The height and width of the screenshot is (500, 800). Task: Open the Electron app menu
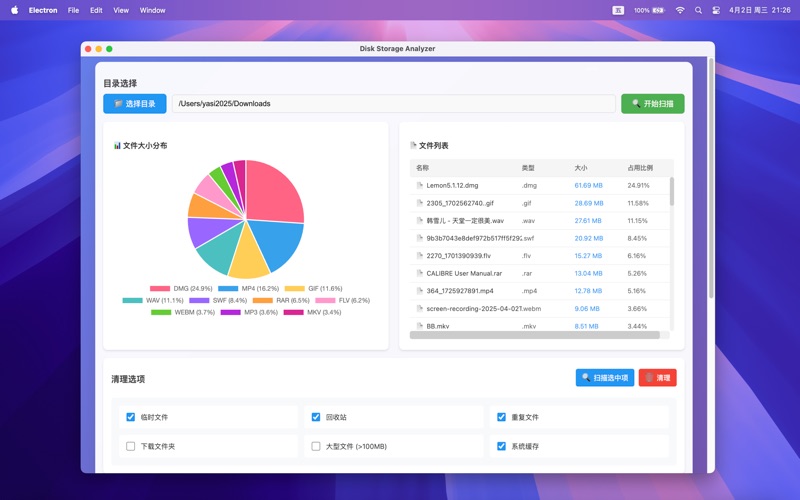43,10
